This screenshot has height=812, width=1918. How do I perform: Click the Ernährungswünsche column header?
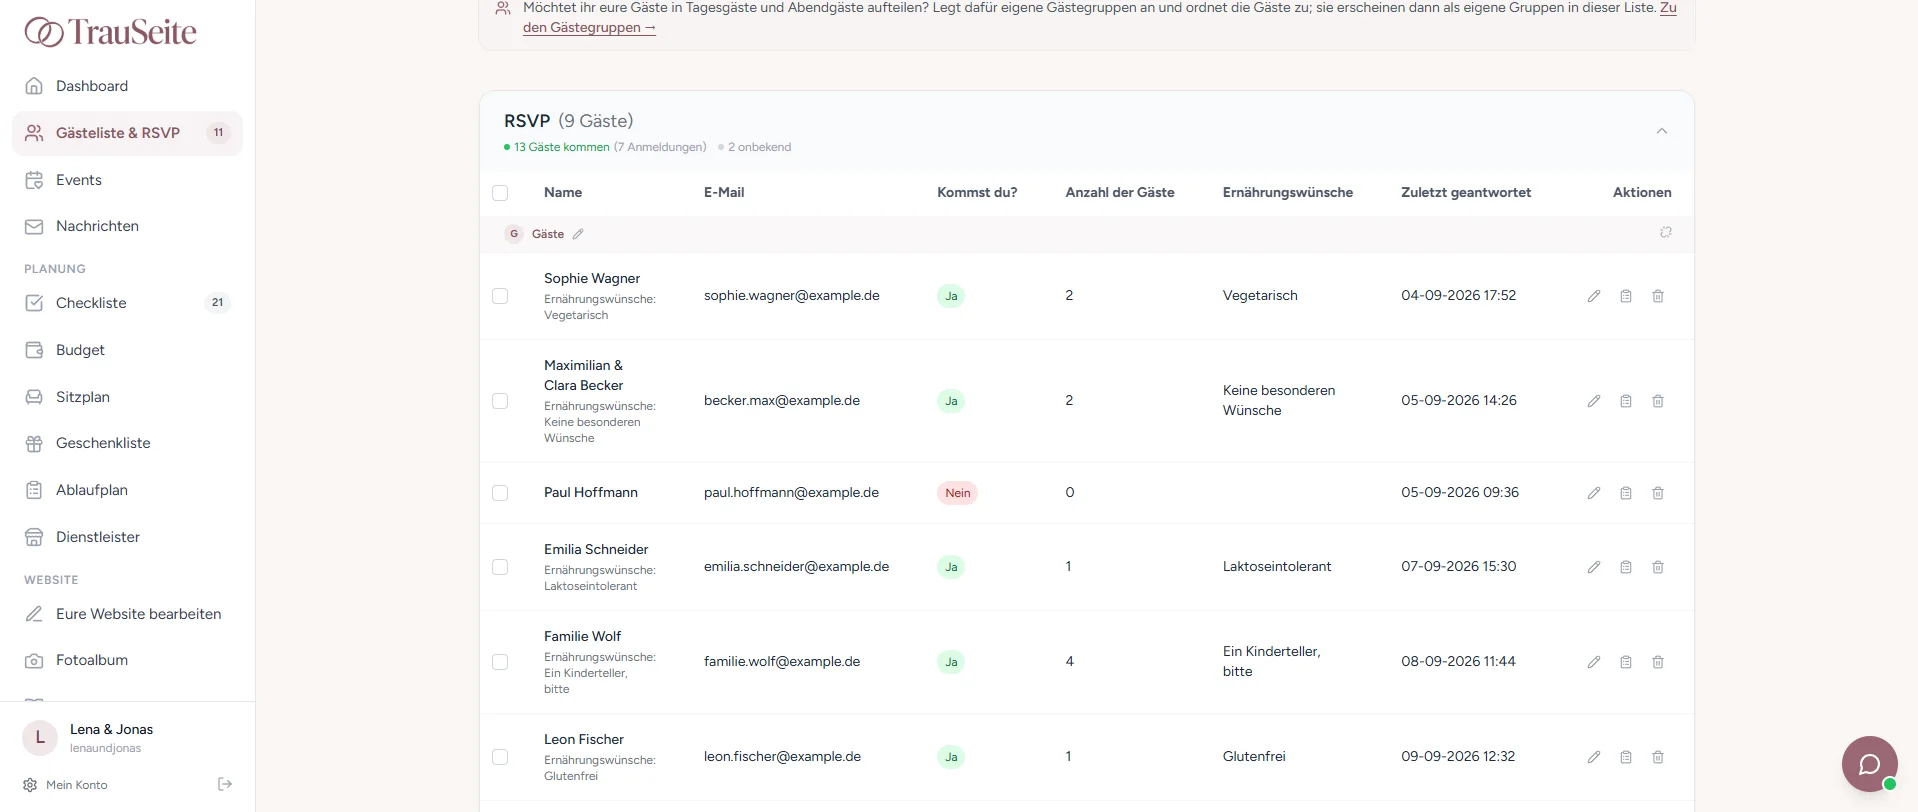point(1288,192)
